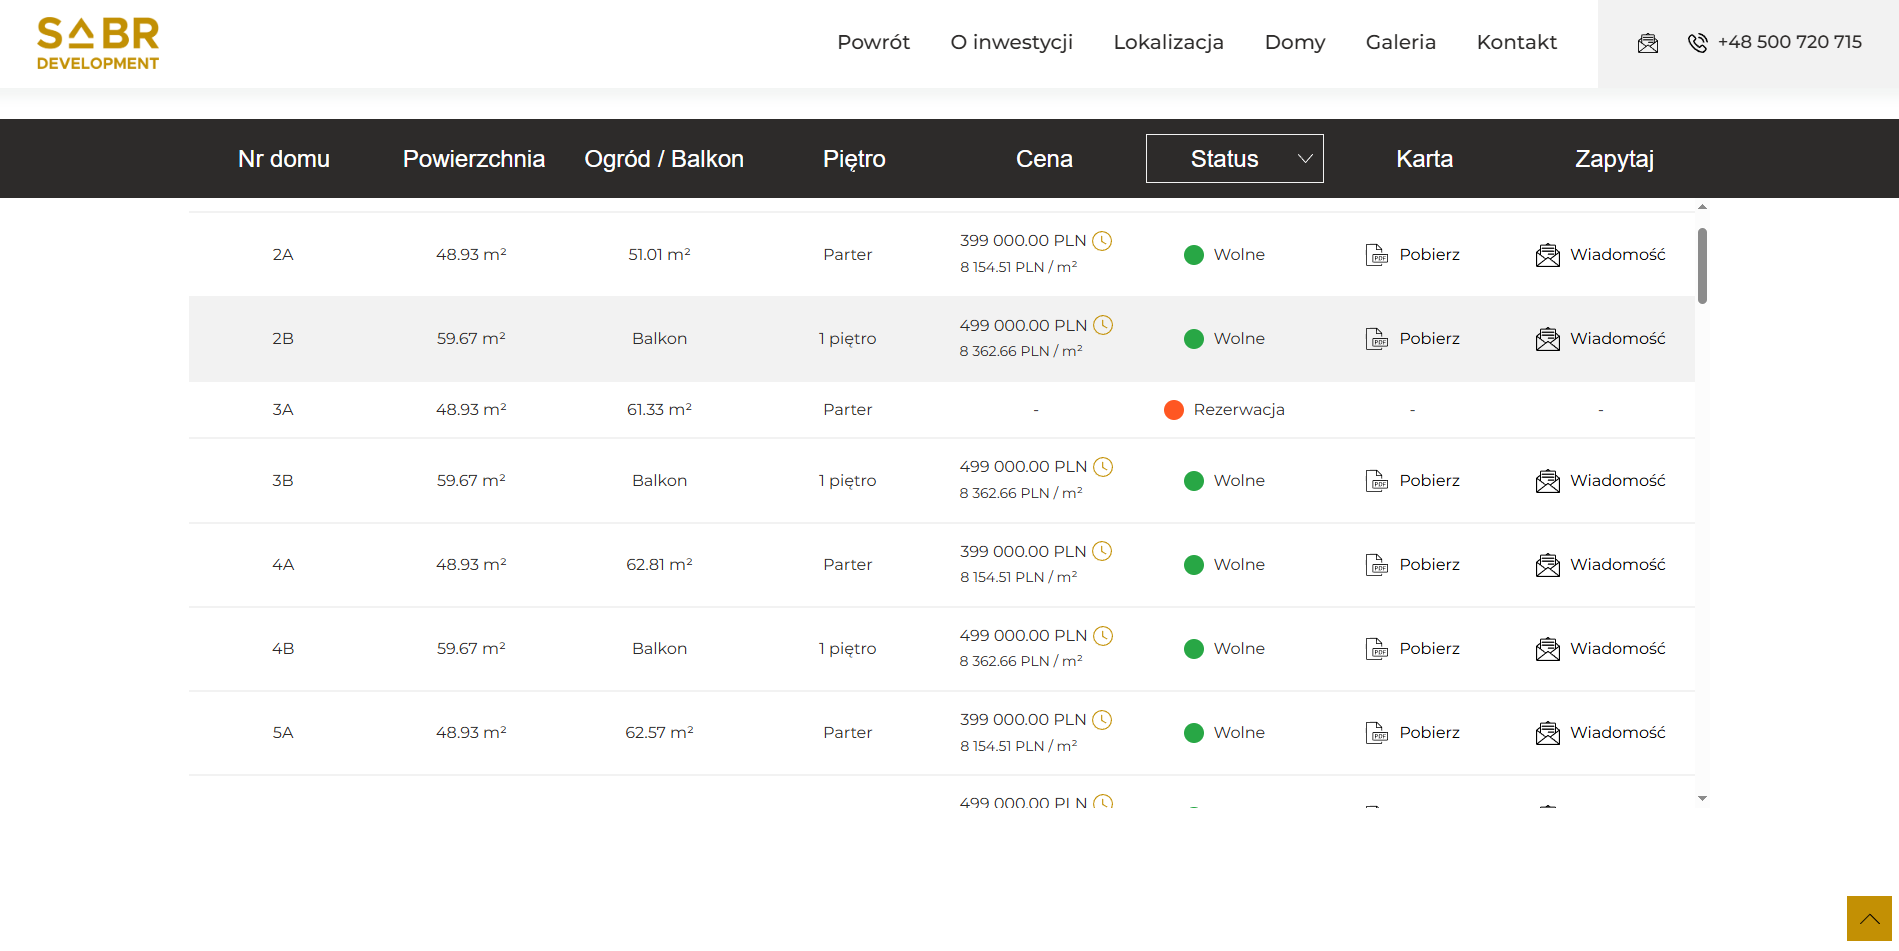
Task: Click Wiadomość for house 2A
Action: (1617, 255)
